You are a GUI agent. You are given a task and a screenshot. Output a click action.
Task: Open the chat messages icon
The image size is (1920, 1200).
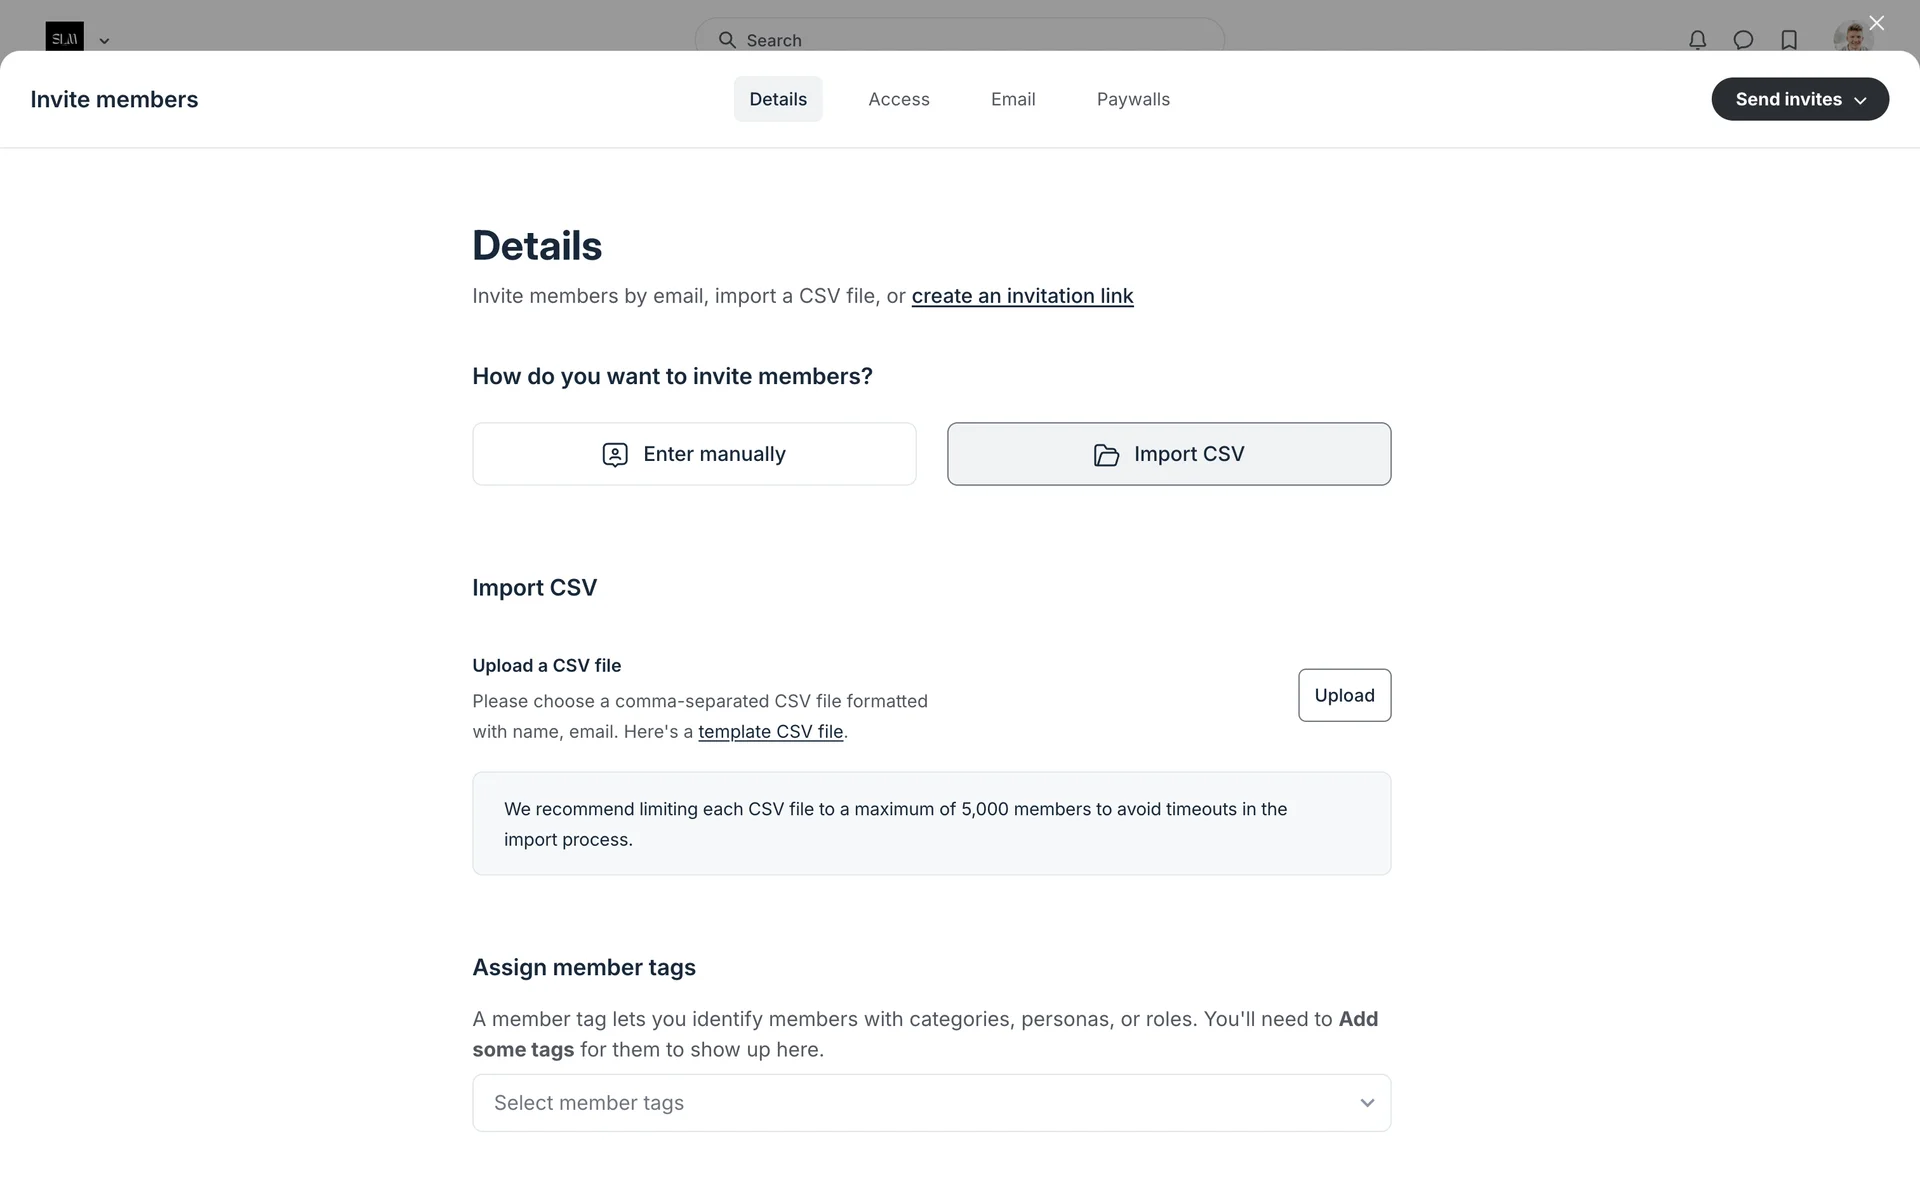pos(1743,40)
